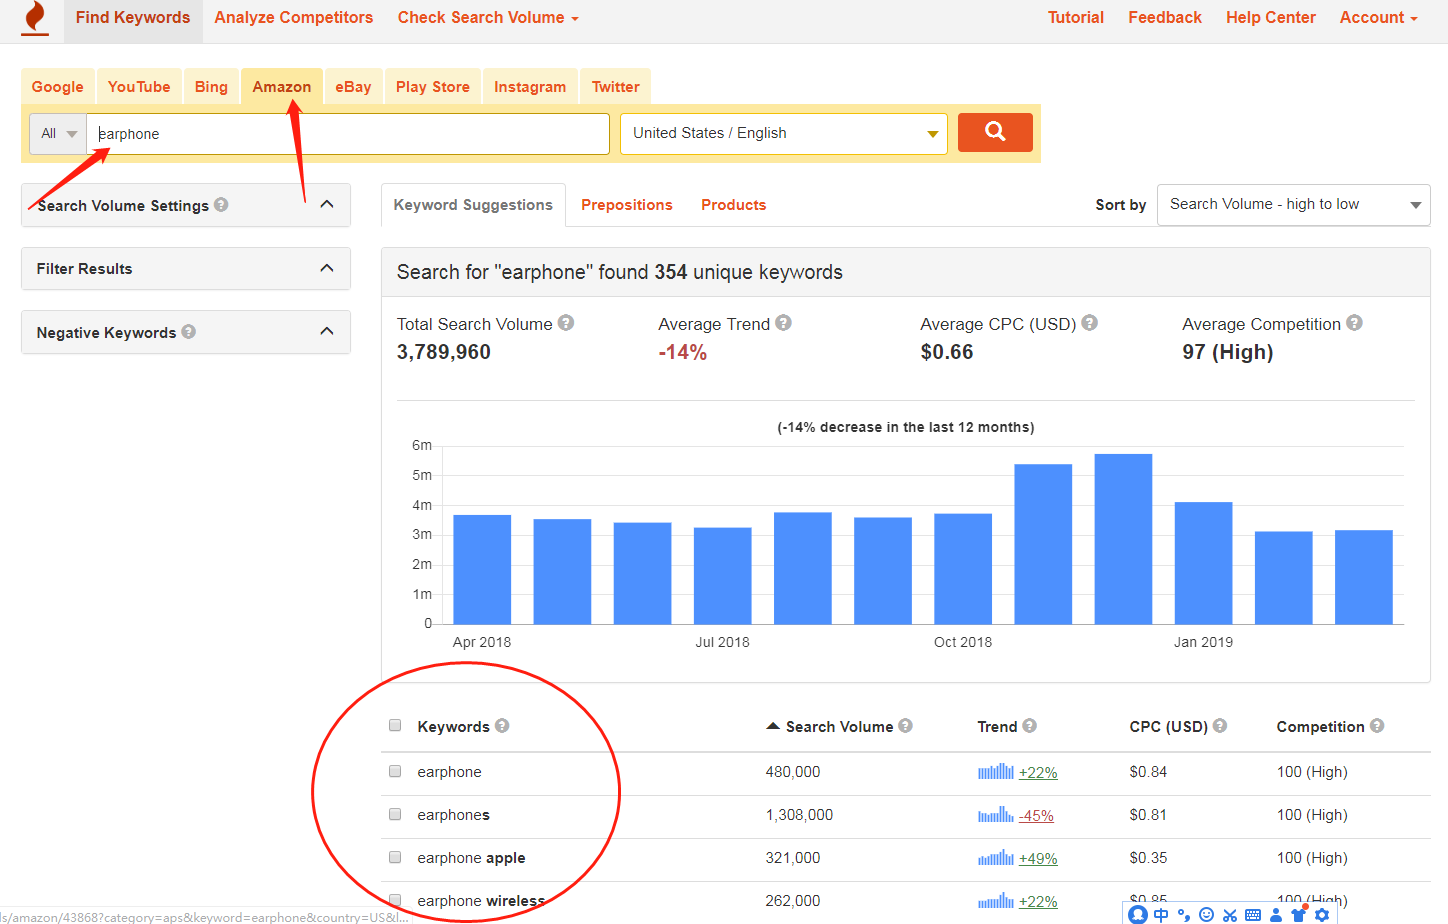Open the All category dropdown
1448x924 pixels.
click(58, 133)
